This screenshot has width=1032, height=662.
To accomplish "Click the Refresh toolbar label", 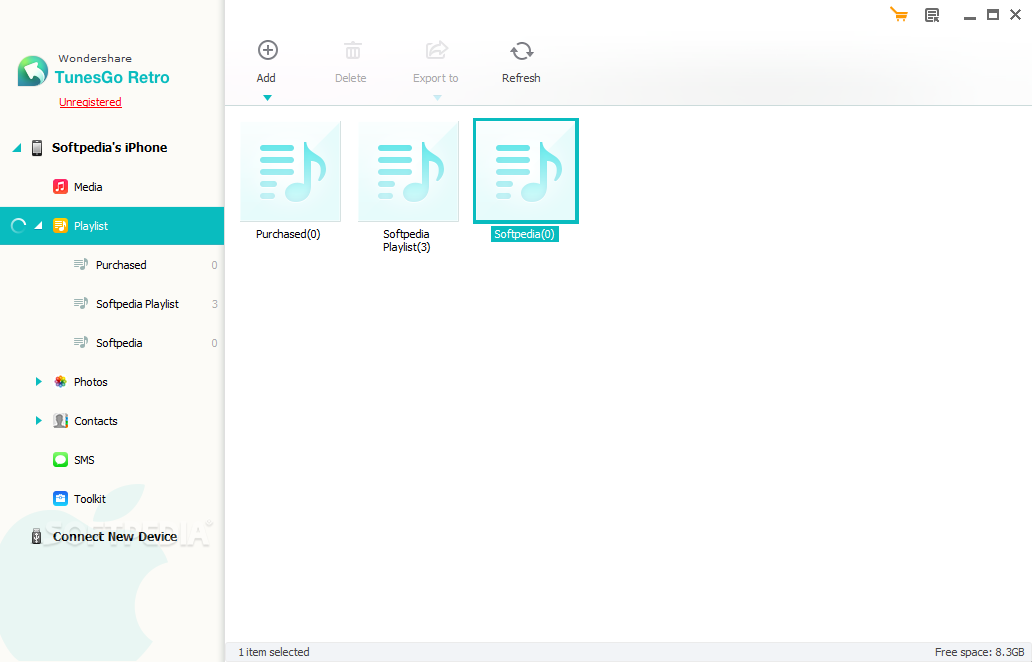I will point(521,78).
